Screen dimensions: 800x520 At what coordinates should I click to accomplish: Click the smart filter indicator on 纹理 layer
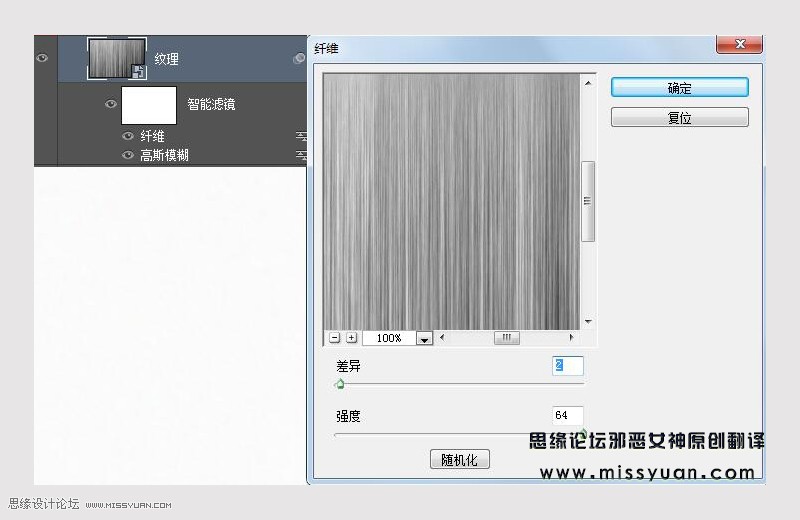(299, 58)
